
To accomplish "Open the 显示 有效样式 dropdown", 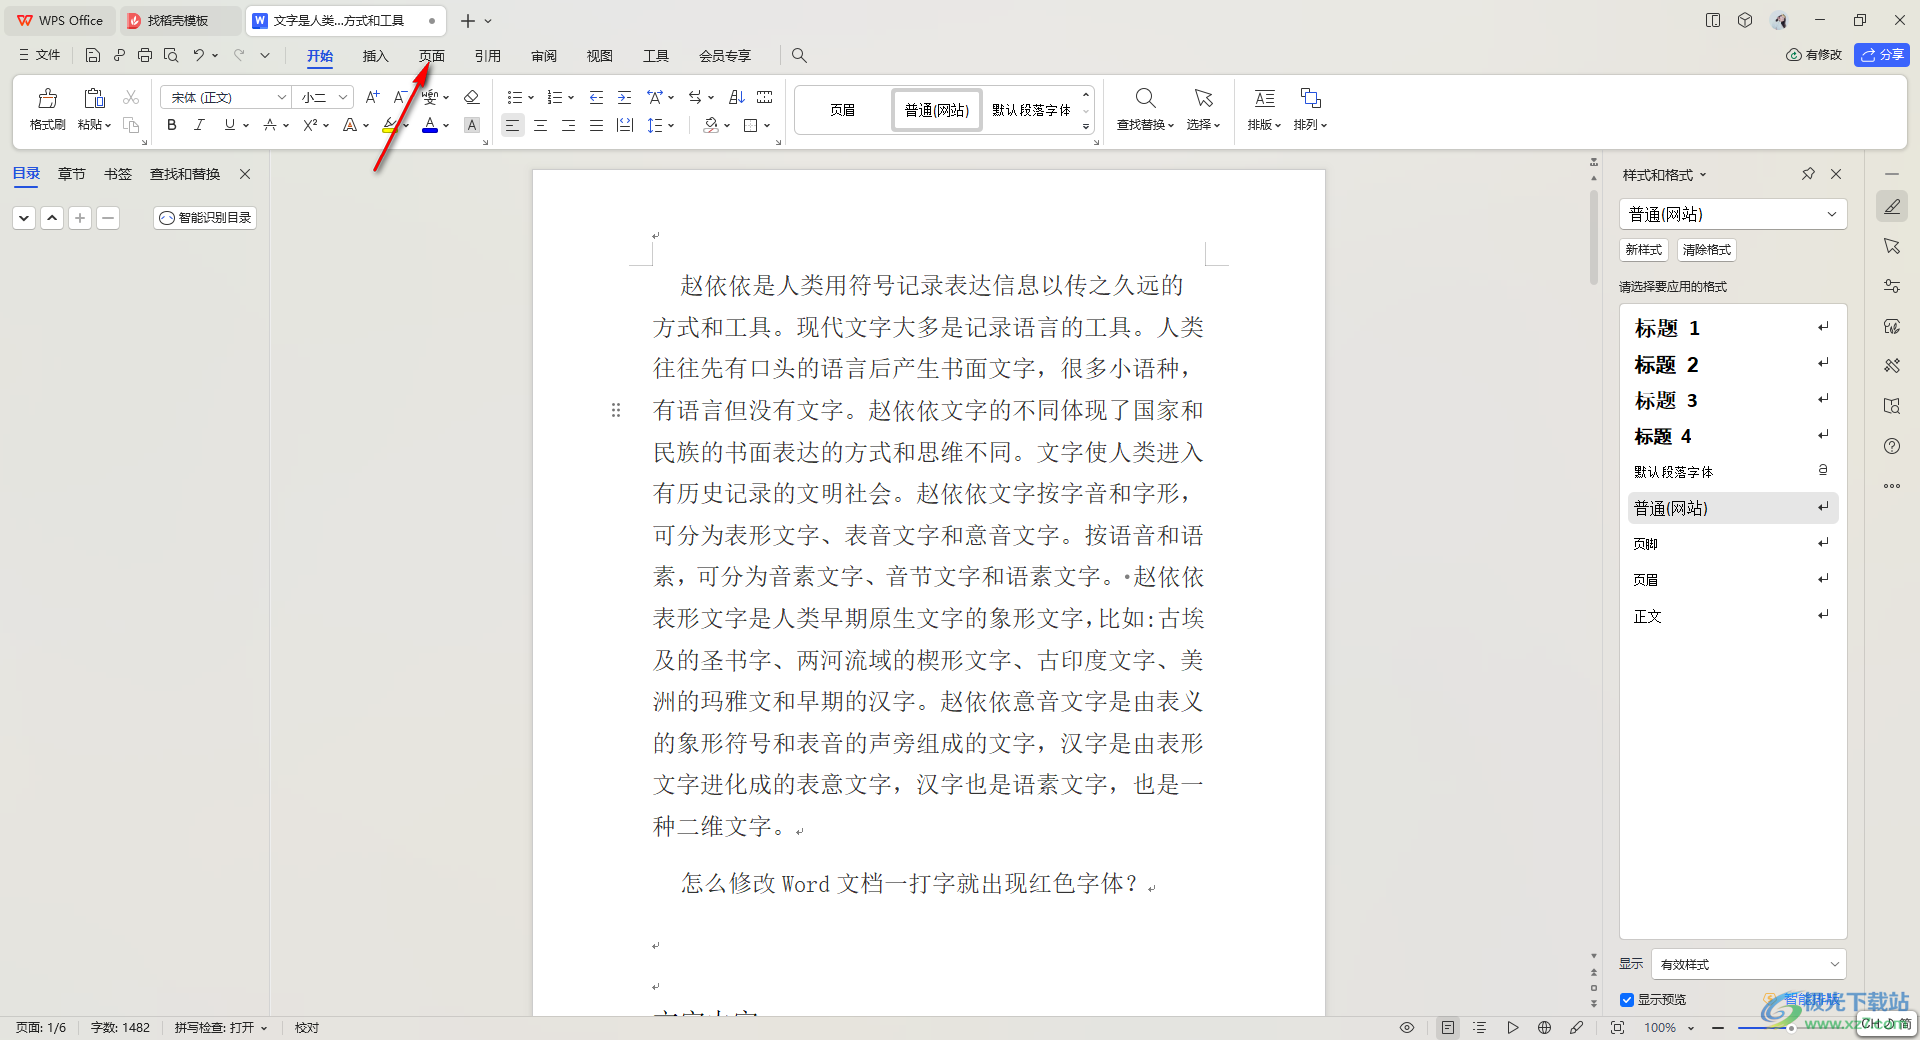I will 1749,964.
